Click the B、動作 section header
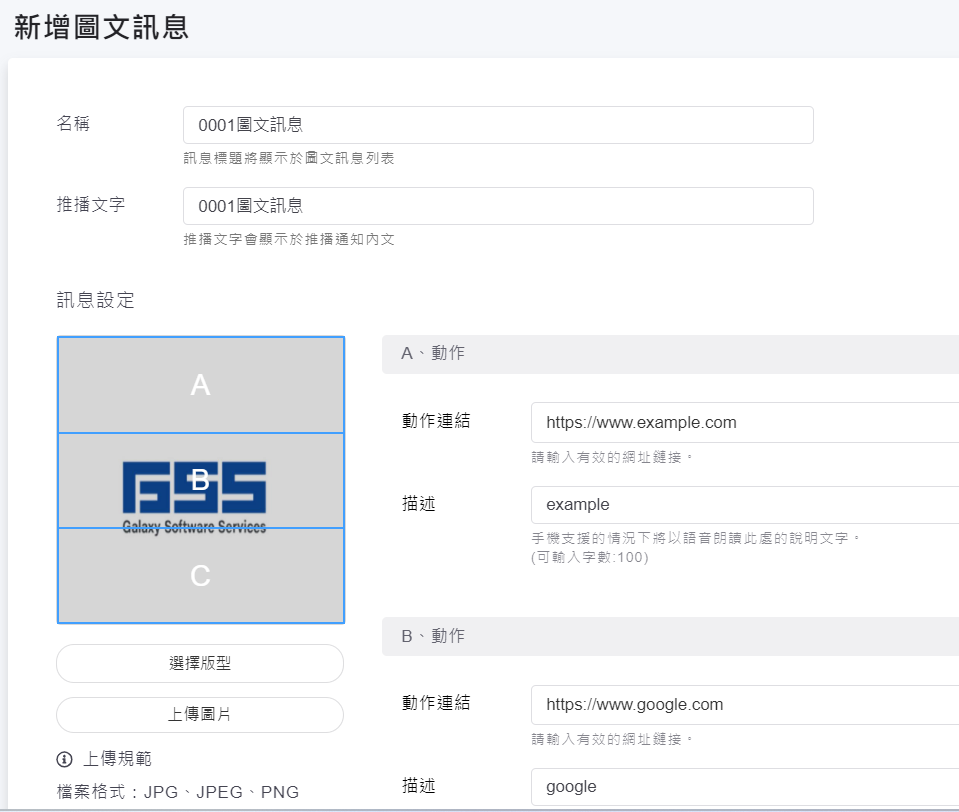Image resolution: width=959 pixels, height=812 pixels. [670, 636]
